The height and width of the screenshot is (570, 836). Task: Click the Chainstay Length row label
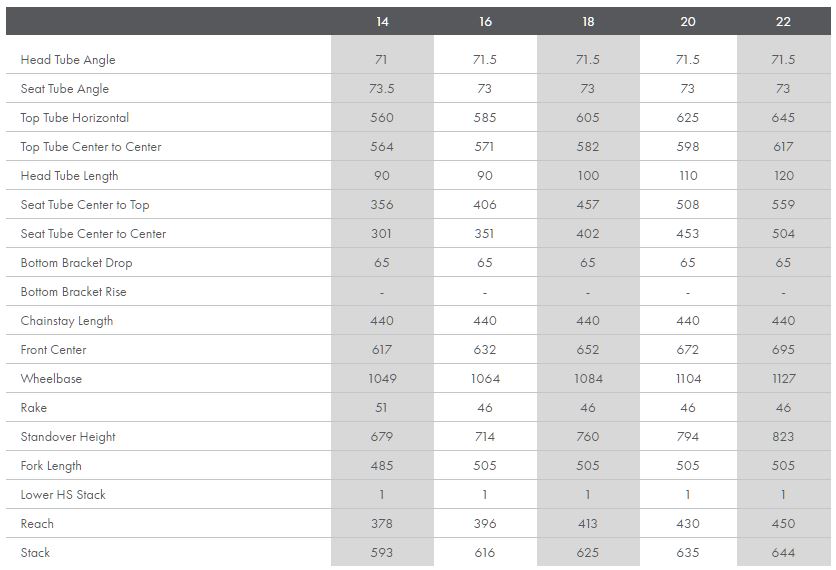pos(67,321)
